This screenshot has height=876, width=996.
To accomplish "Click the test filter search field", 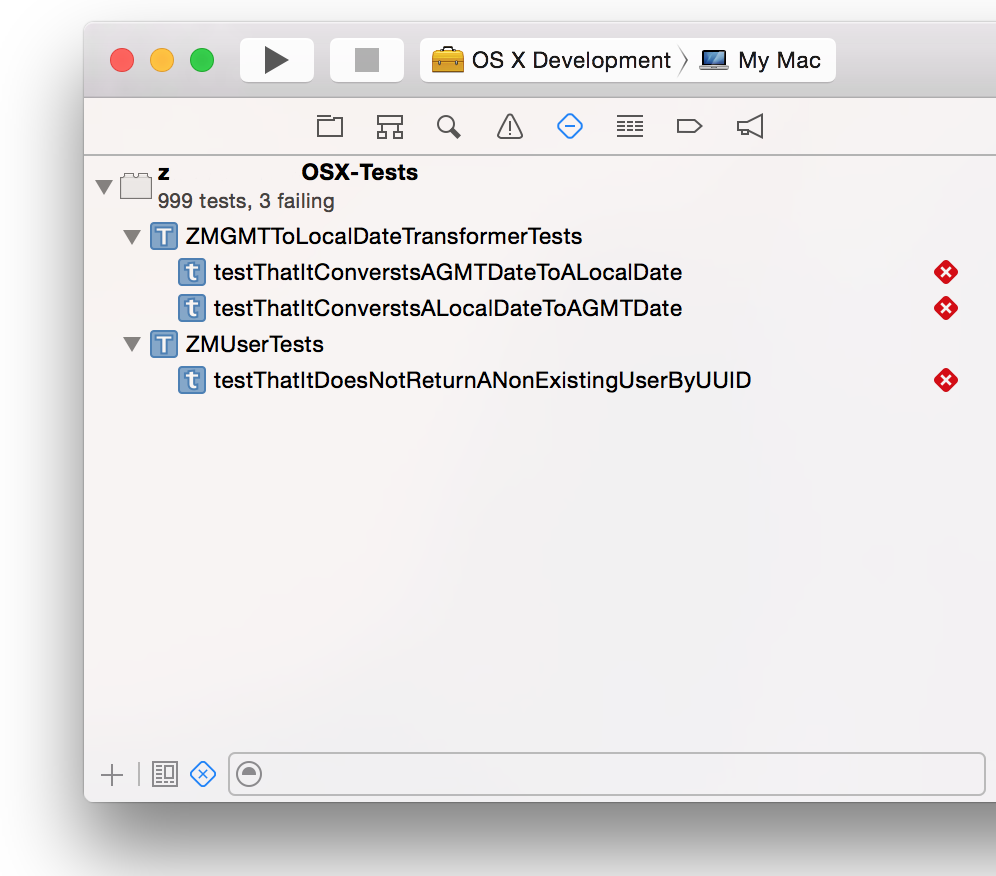I will (x=607, y=774).
